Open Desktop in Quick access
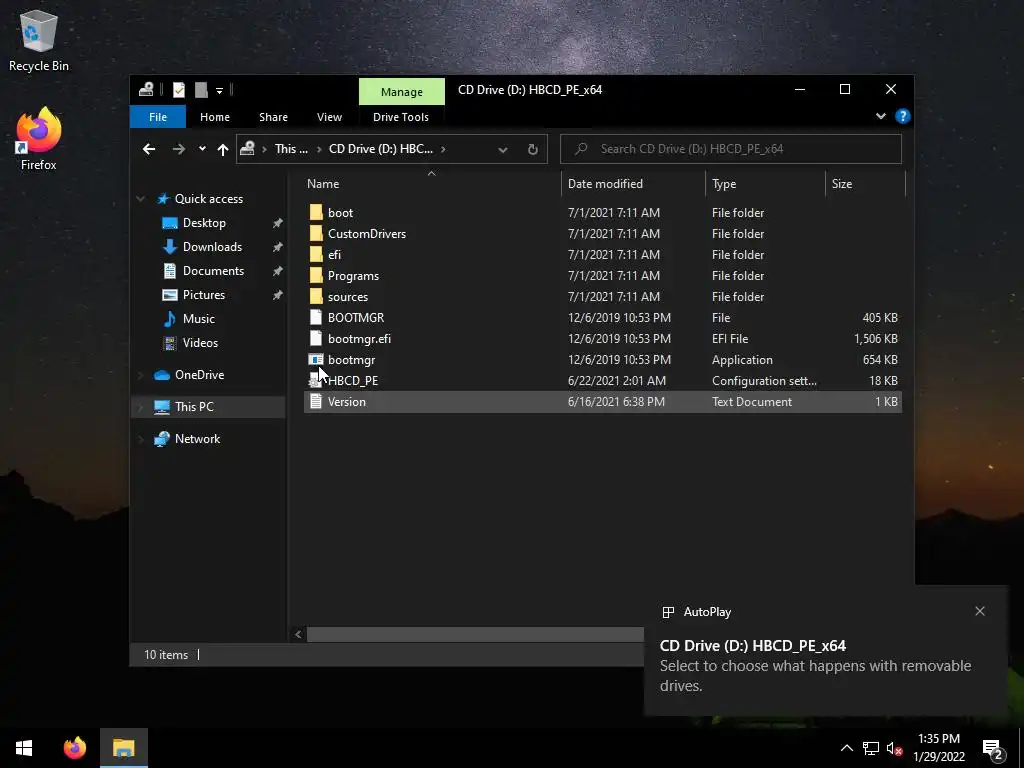Screen dimensions: 1024x768 (204, 223)
